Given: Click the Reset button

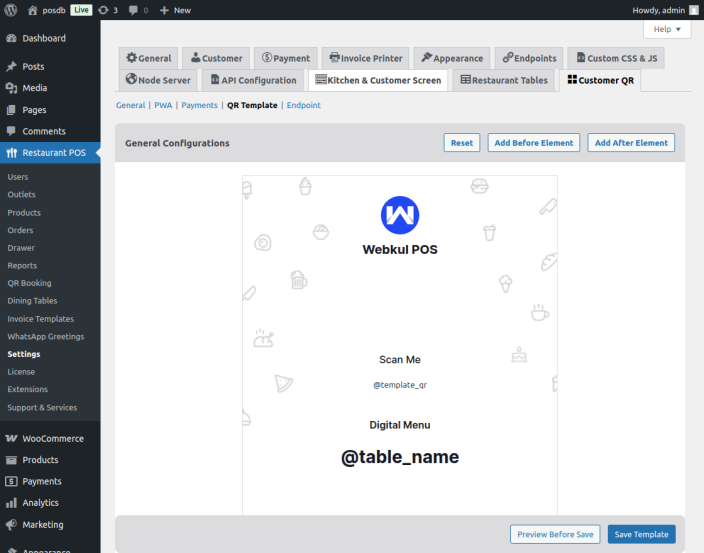Looking at the screenshot, I should (x=462, y=143).
